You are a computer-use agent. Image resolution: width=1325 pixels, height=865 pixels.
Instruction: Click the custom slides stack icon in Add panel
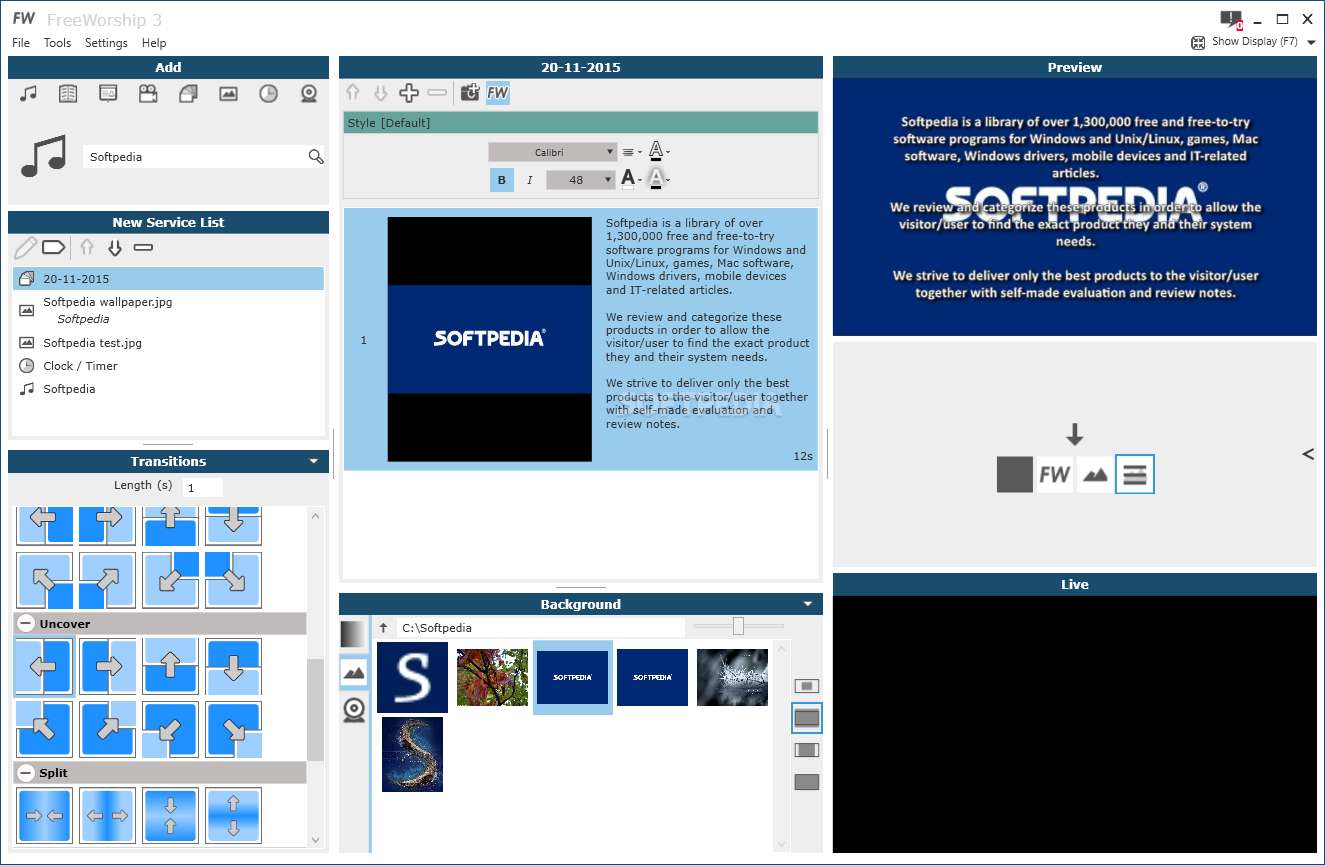point(188,93)
